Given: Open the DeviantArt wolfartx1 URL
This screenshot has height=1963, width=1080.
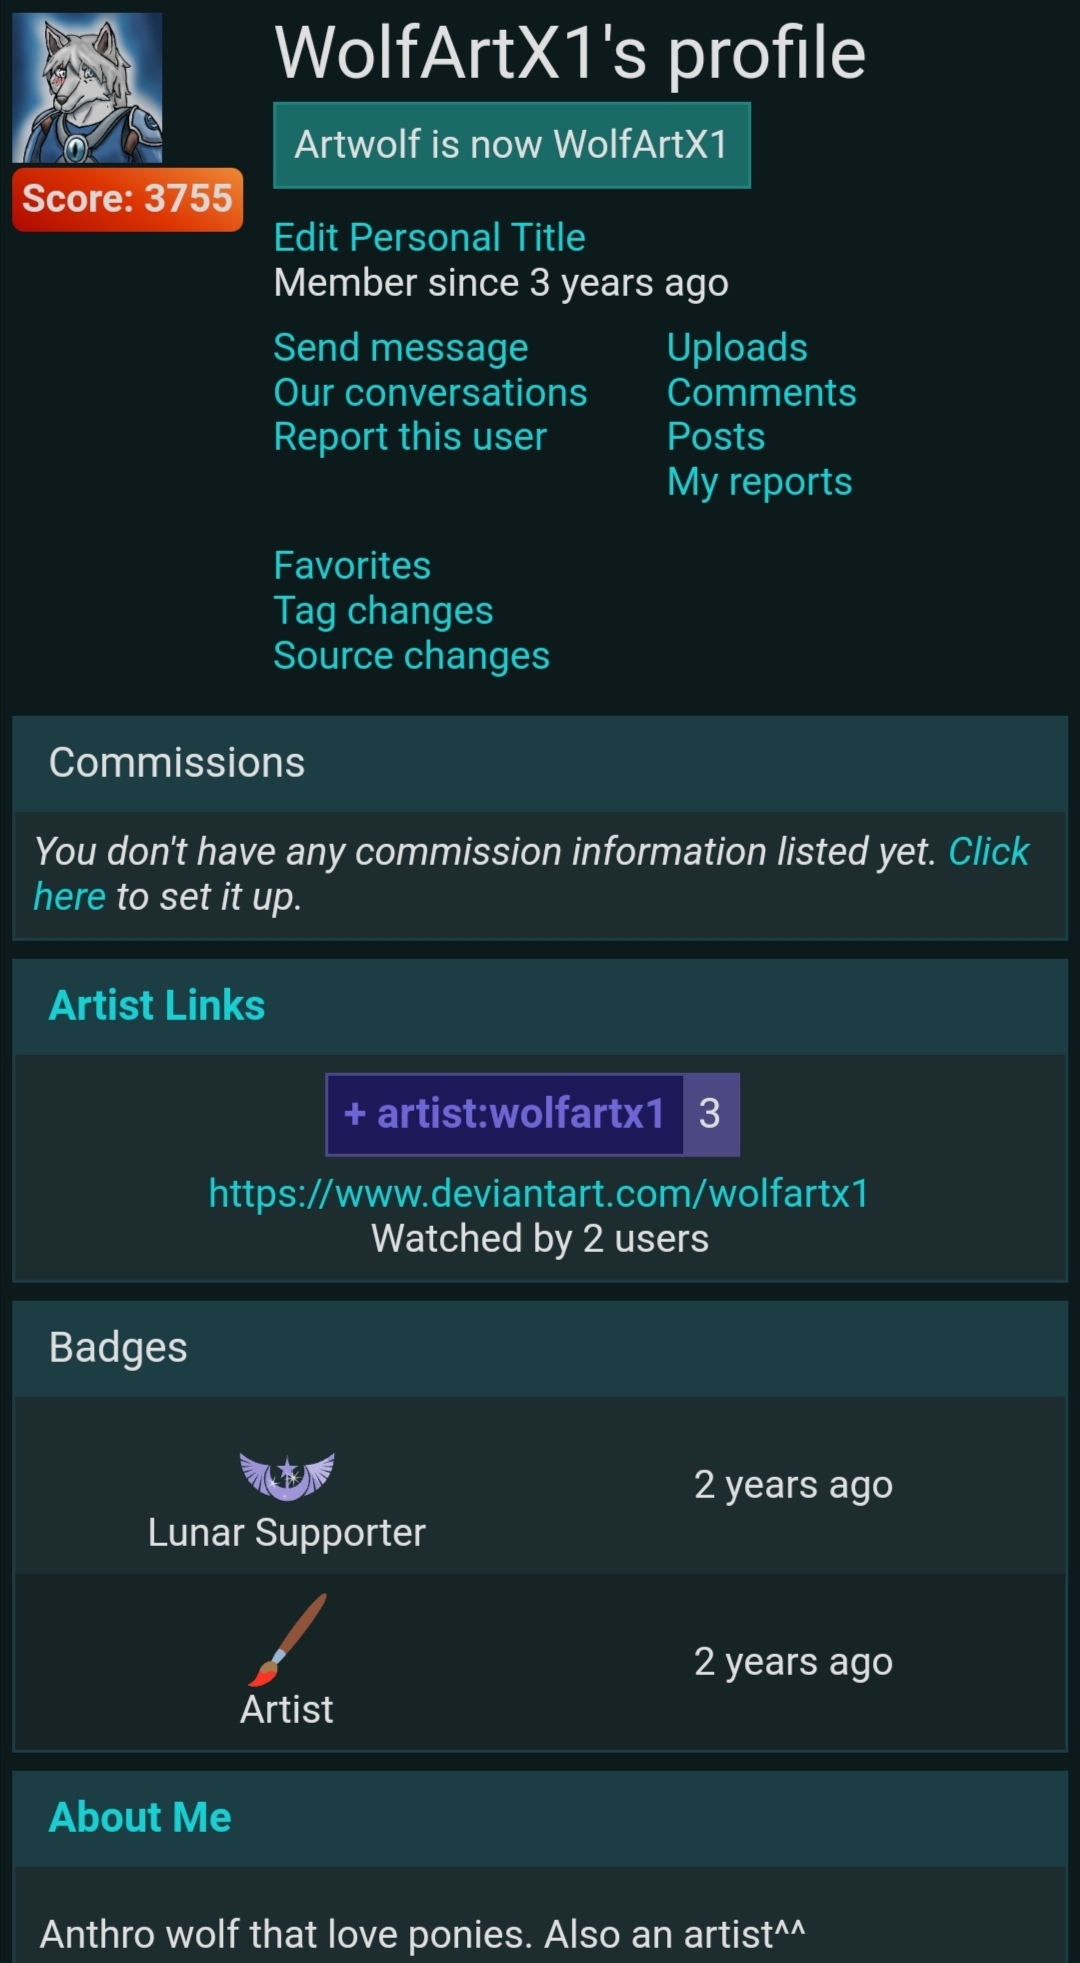Looking at the screenshot, I should pyautogui.click(x=538, y=1194).
